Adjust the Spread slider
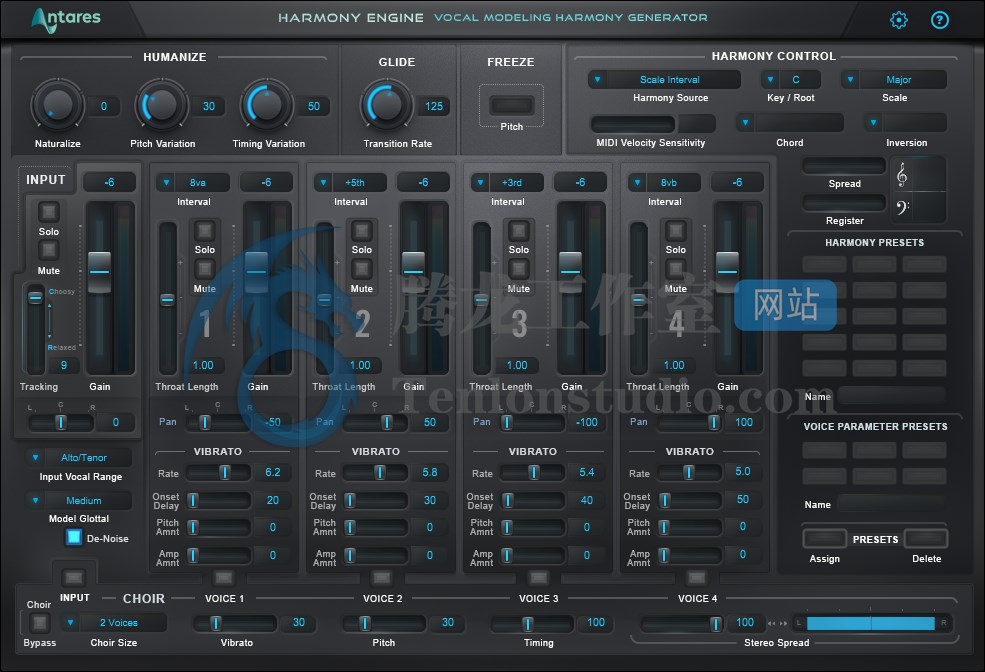The height and width of the screenshot is (672, 985). click(x=844, y=166)
